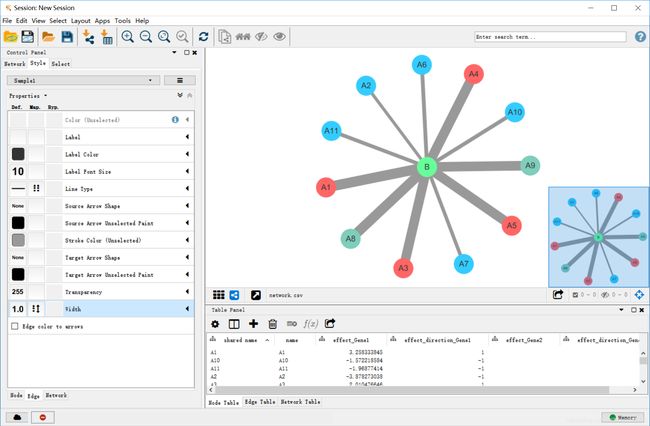Zoom in on the network view
The height and width of the screenshot is (426, 650).
point(127,36)
